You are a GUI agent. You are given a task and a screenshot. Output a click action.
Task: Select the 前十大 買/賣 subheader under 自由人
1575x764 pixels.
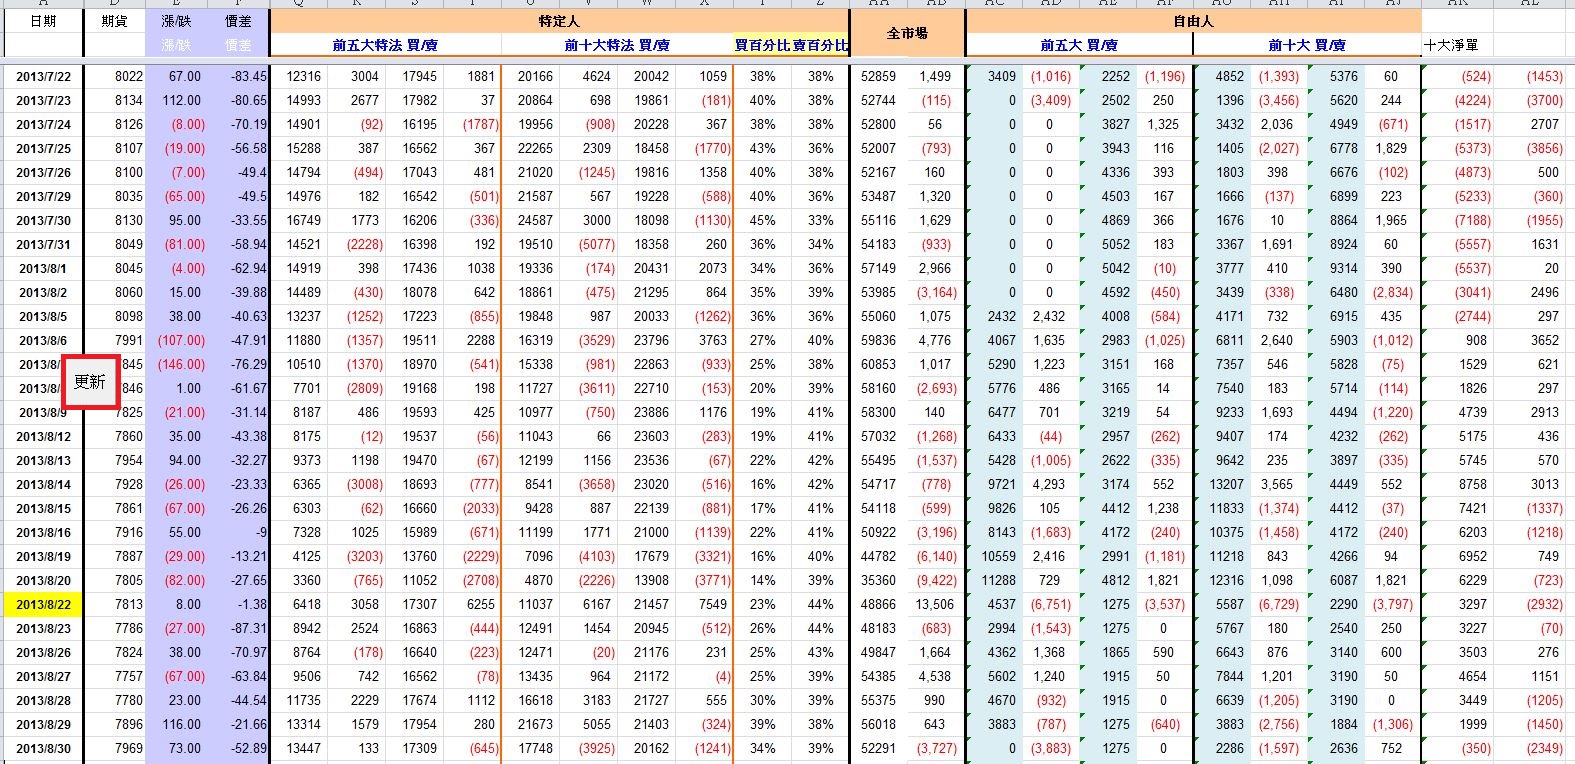pyautogui.click(x=1307, y=45)
